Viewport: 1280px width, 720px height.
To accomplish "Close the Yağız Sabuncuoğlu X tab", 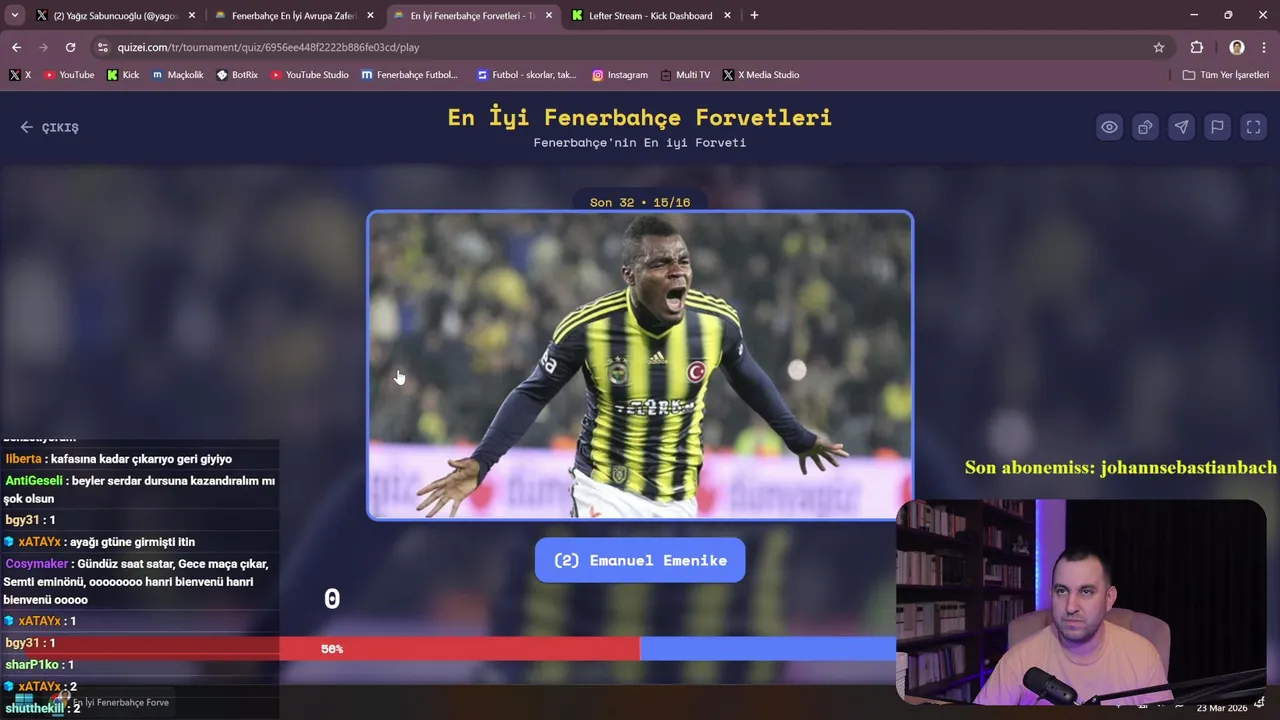I will 192,15.
